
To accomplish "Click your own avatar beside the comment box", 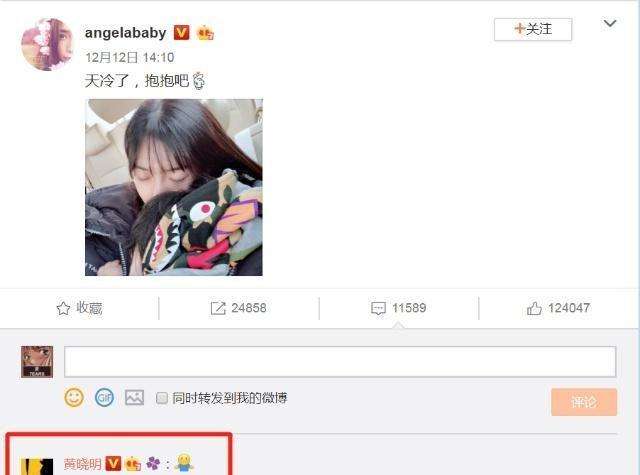I will (x=37, y=362).
